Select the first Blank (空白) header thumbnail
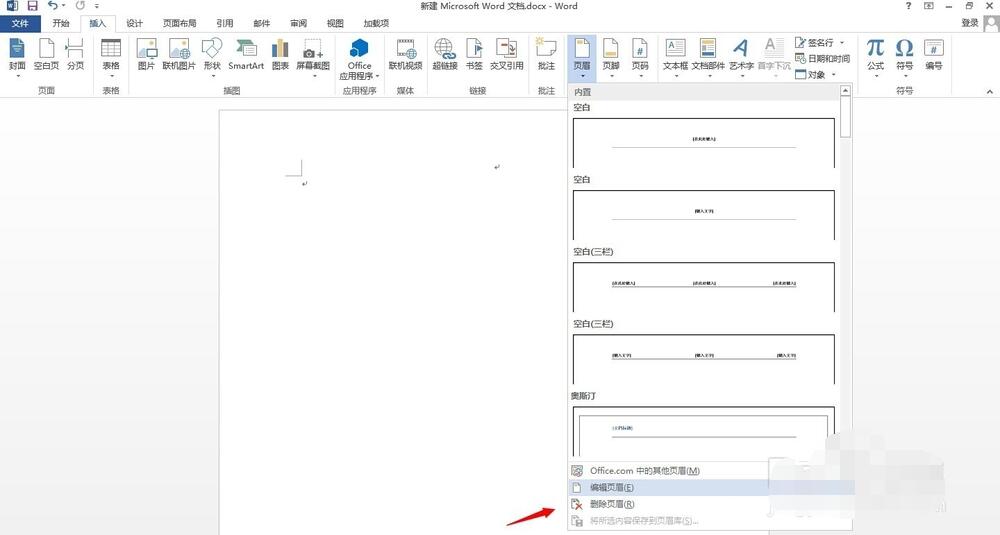 click(703, 143)
